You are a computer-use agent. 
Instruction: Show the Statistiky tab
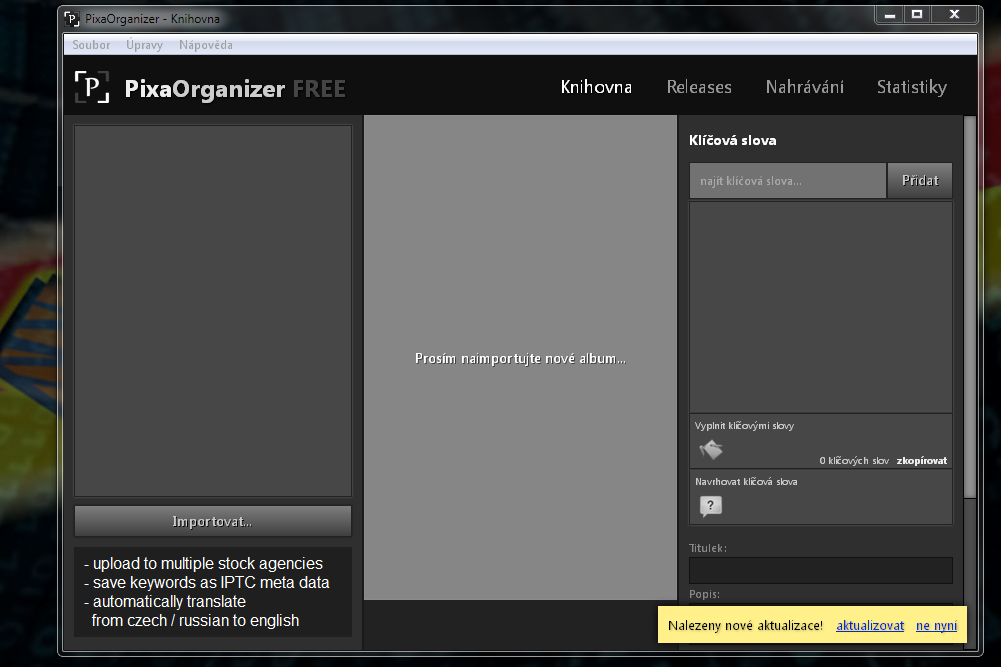(x=911, y=87)
